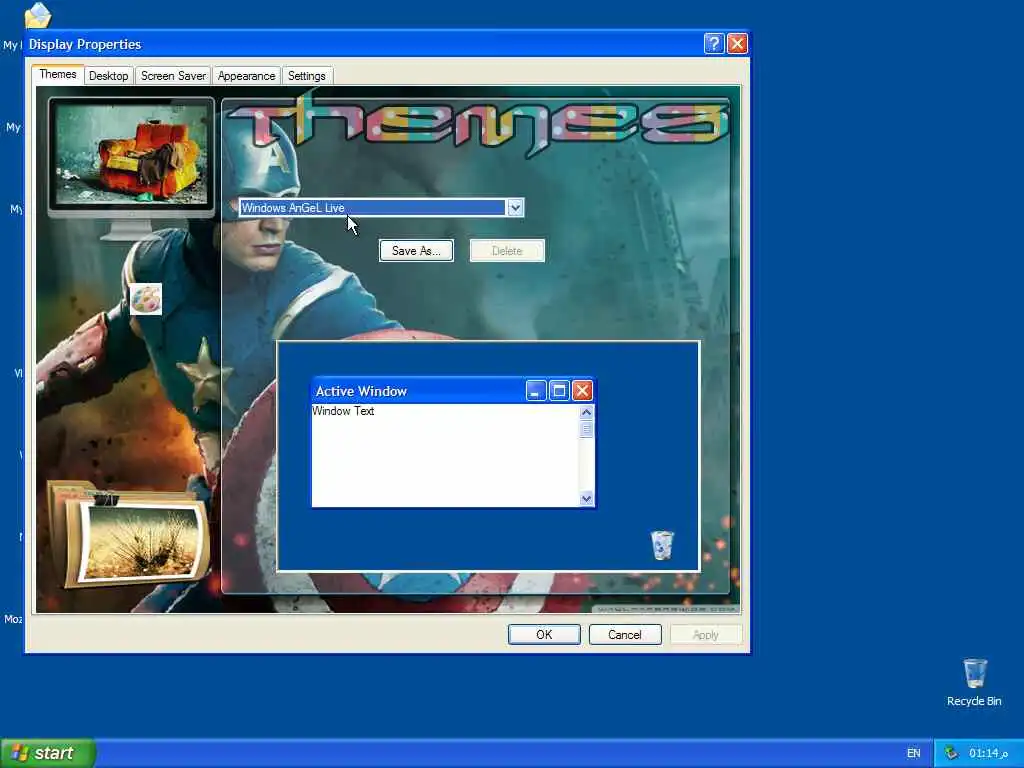Switch to the Themes tab
The height and width of the screenshot is (768, 1024).
(57, 74)
